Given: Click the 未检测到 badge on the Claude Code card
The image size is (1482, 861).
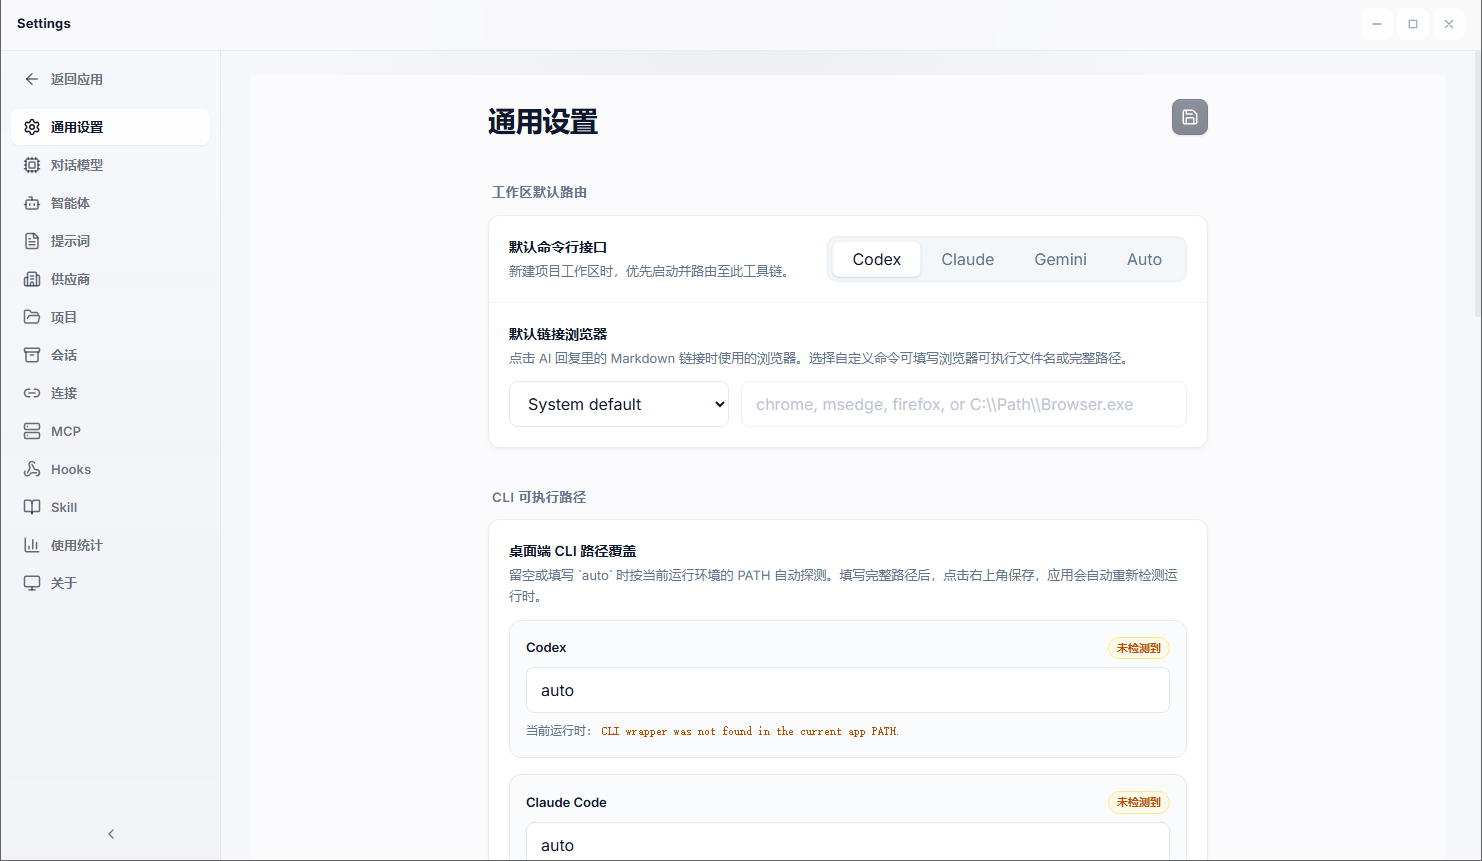Looking at the screenshot, I should point(1139,802).
